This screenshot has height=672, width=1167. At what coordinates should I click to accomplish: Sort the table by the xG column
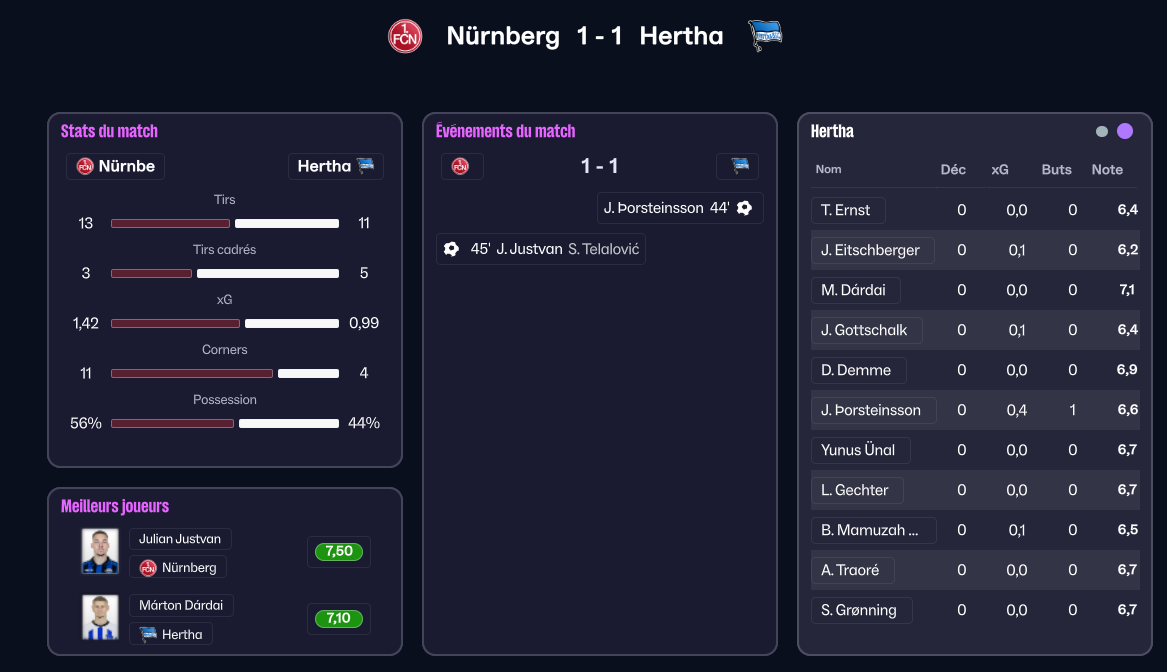click(x=1000, y=170)
